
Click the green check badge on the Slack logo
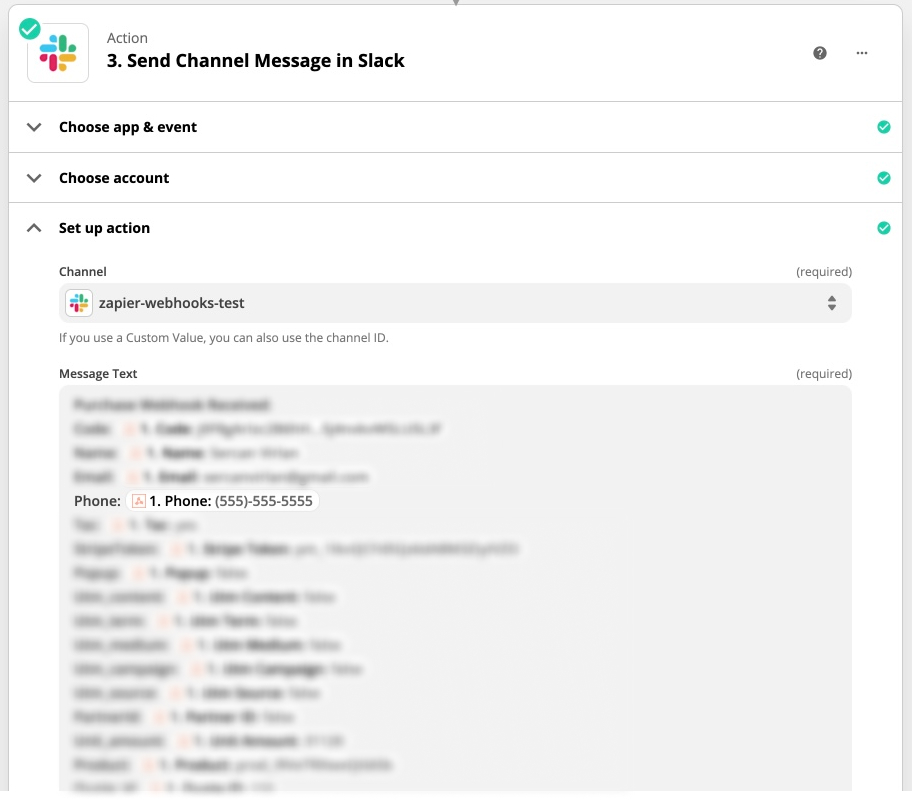coord(30,29)
